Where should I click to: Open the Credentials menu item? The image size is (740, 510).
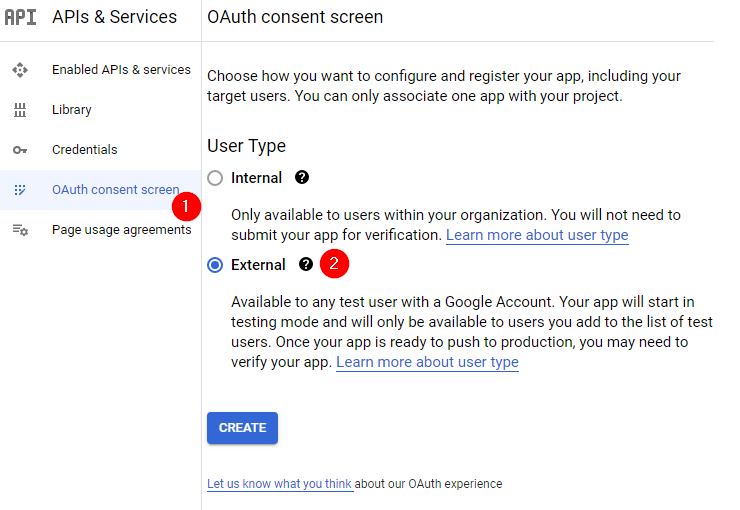(85, 150)
